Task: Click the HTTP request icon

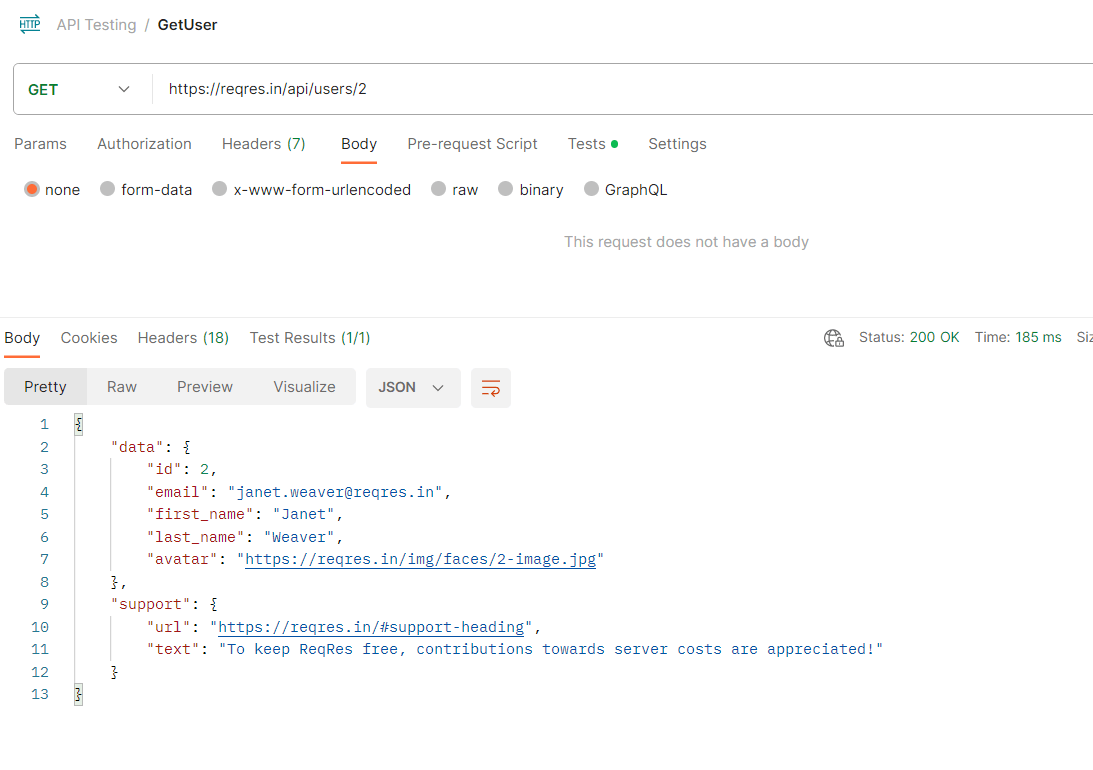Action: pyautogui.click(x=30, y=25)
